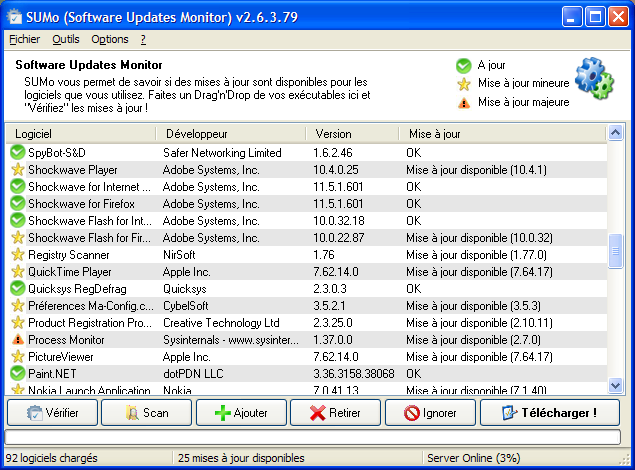Click the green check icon for Shockwave for Firefox
The height and width of the screenshot is (470, 635).
coord(17,203)
